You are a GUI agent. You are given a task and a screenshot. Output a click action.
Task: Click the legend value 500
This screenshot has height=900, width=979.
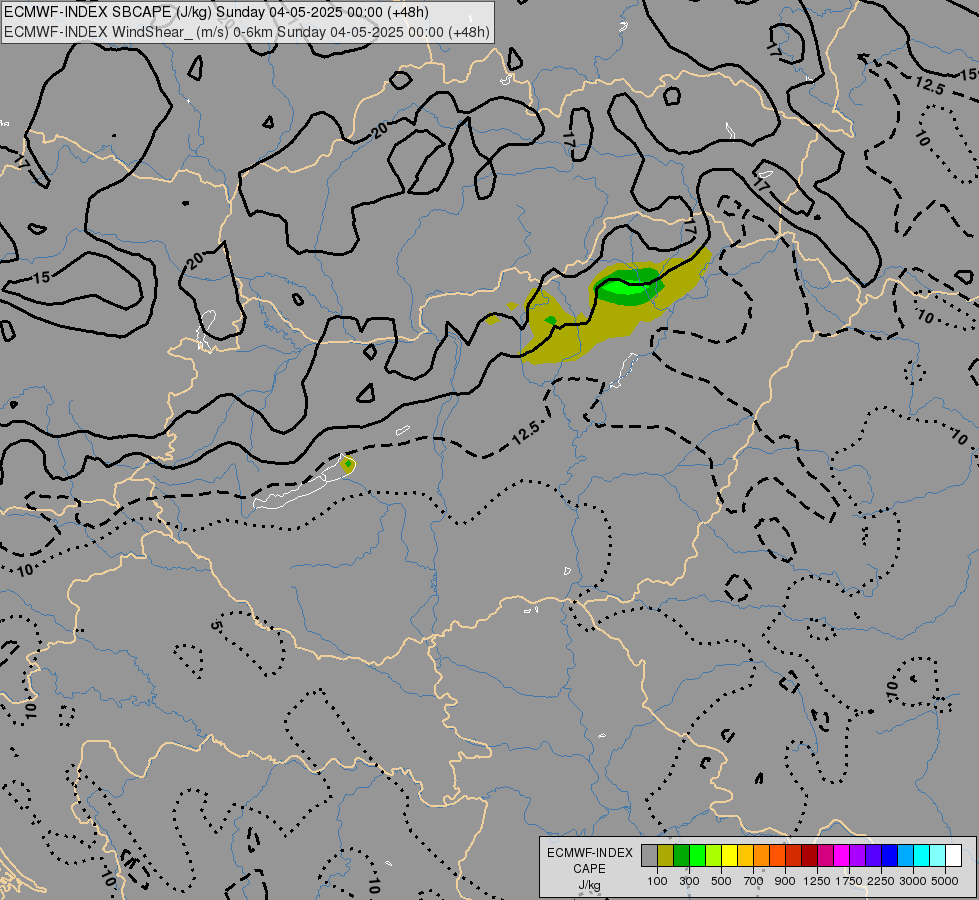[721, 881]
